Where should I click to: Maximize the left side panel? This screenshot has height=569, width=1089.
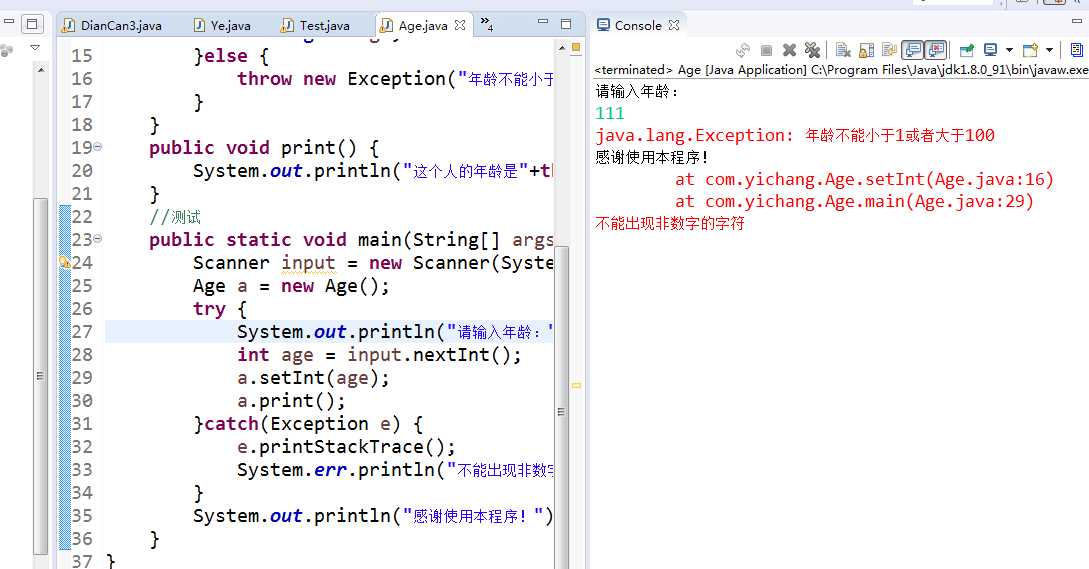click(x=31, y=24)
